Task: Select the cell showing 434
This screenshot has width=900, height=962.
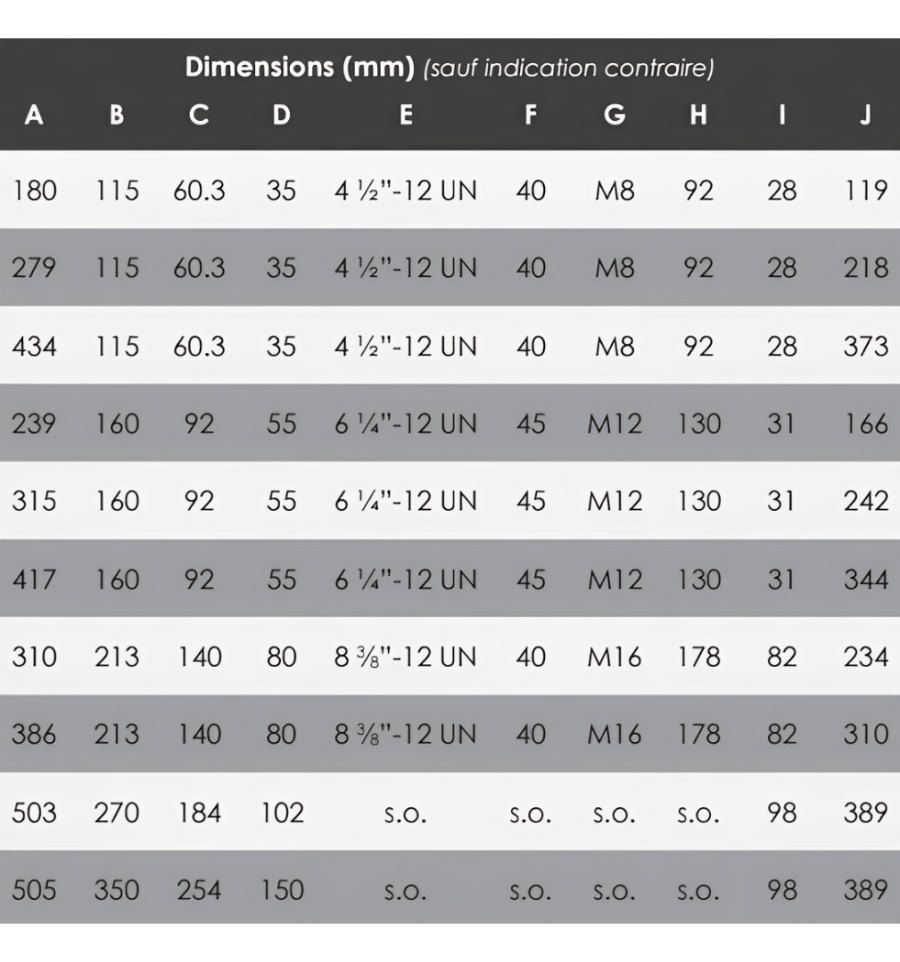Action: click(x=34, y=346)
